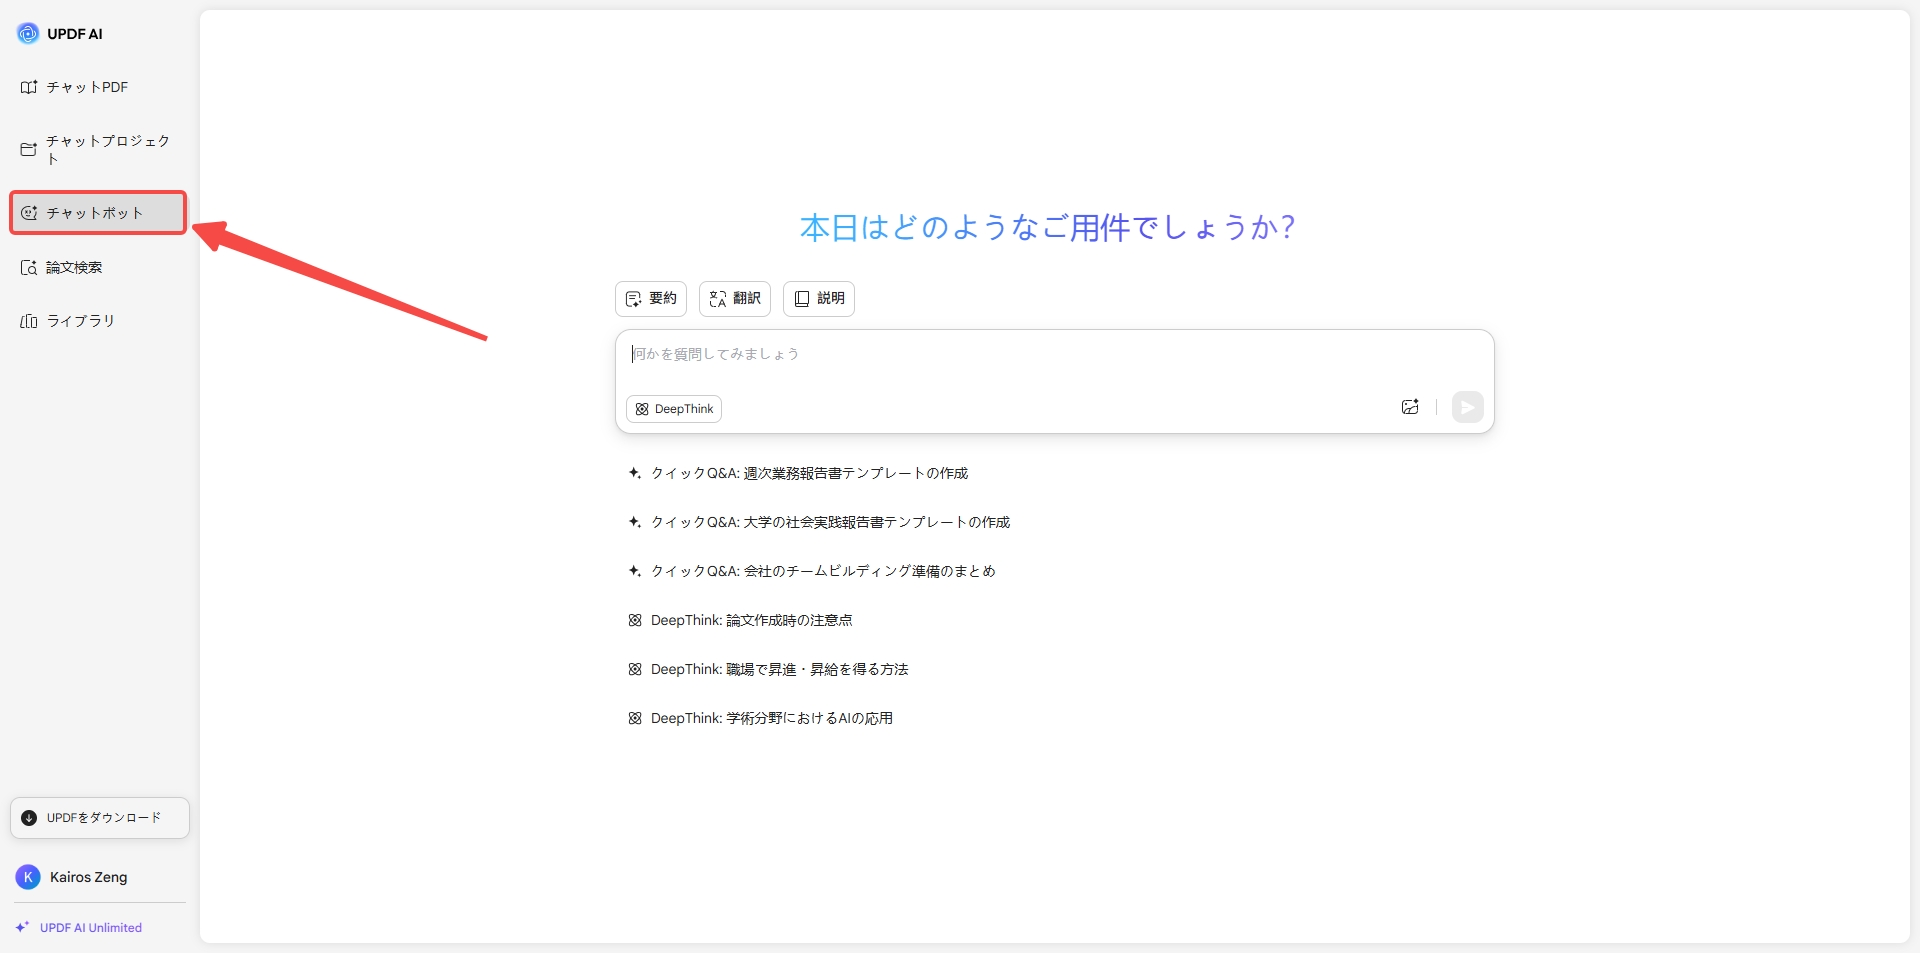Click the Kairos Zeng avatar icon

point(28,877)
